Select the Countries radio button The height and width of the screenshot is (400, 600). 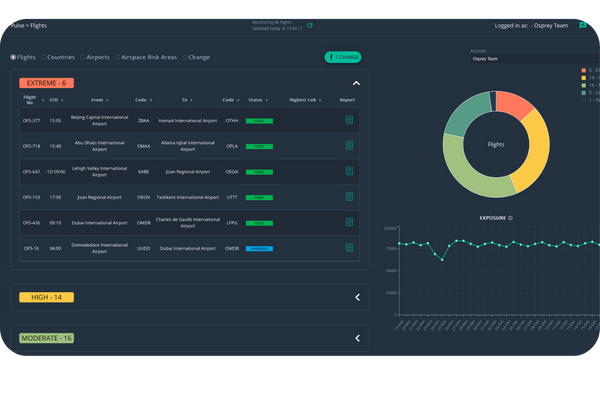[43, 57]
